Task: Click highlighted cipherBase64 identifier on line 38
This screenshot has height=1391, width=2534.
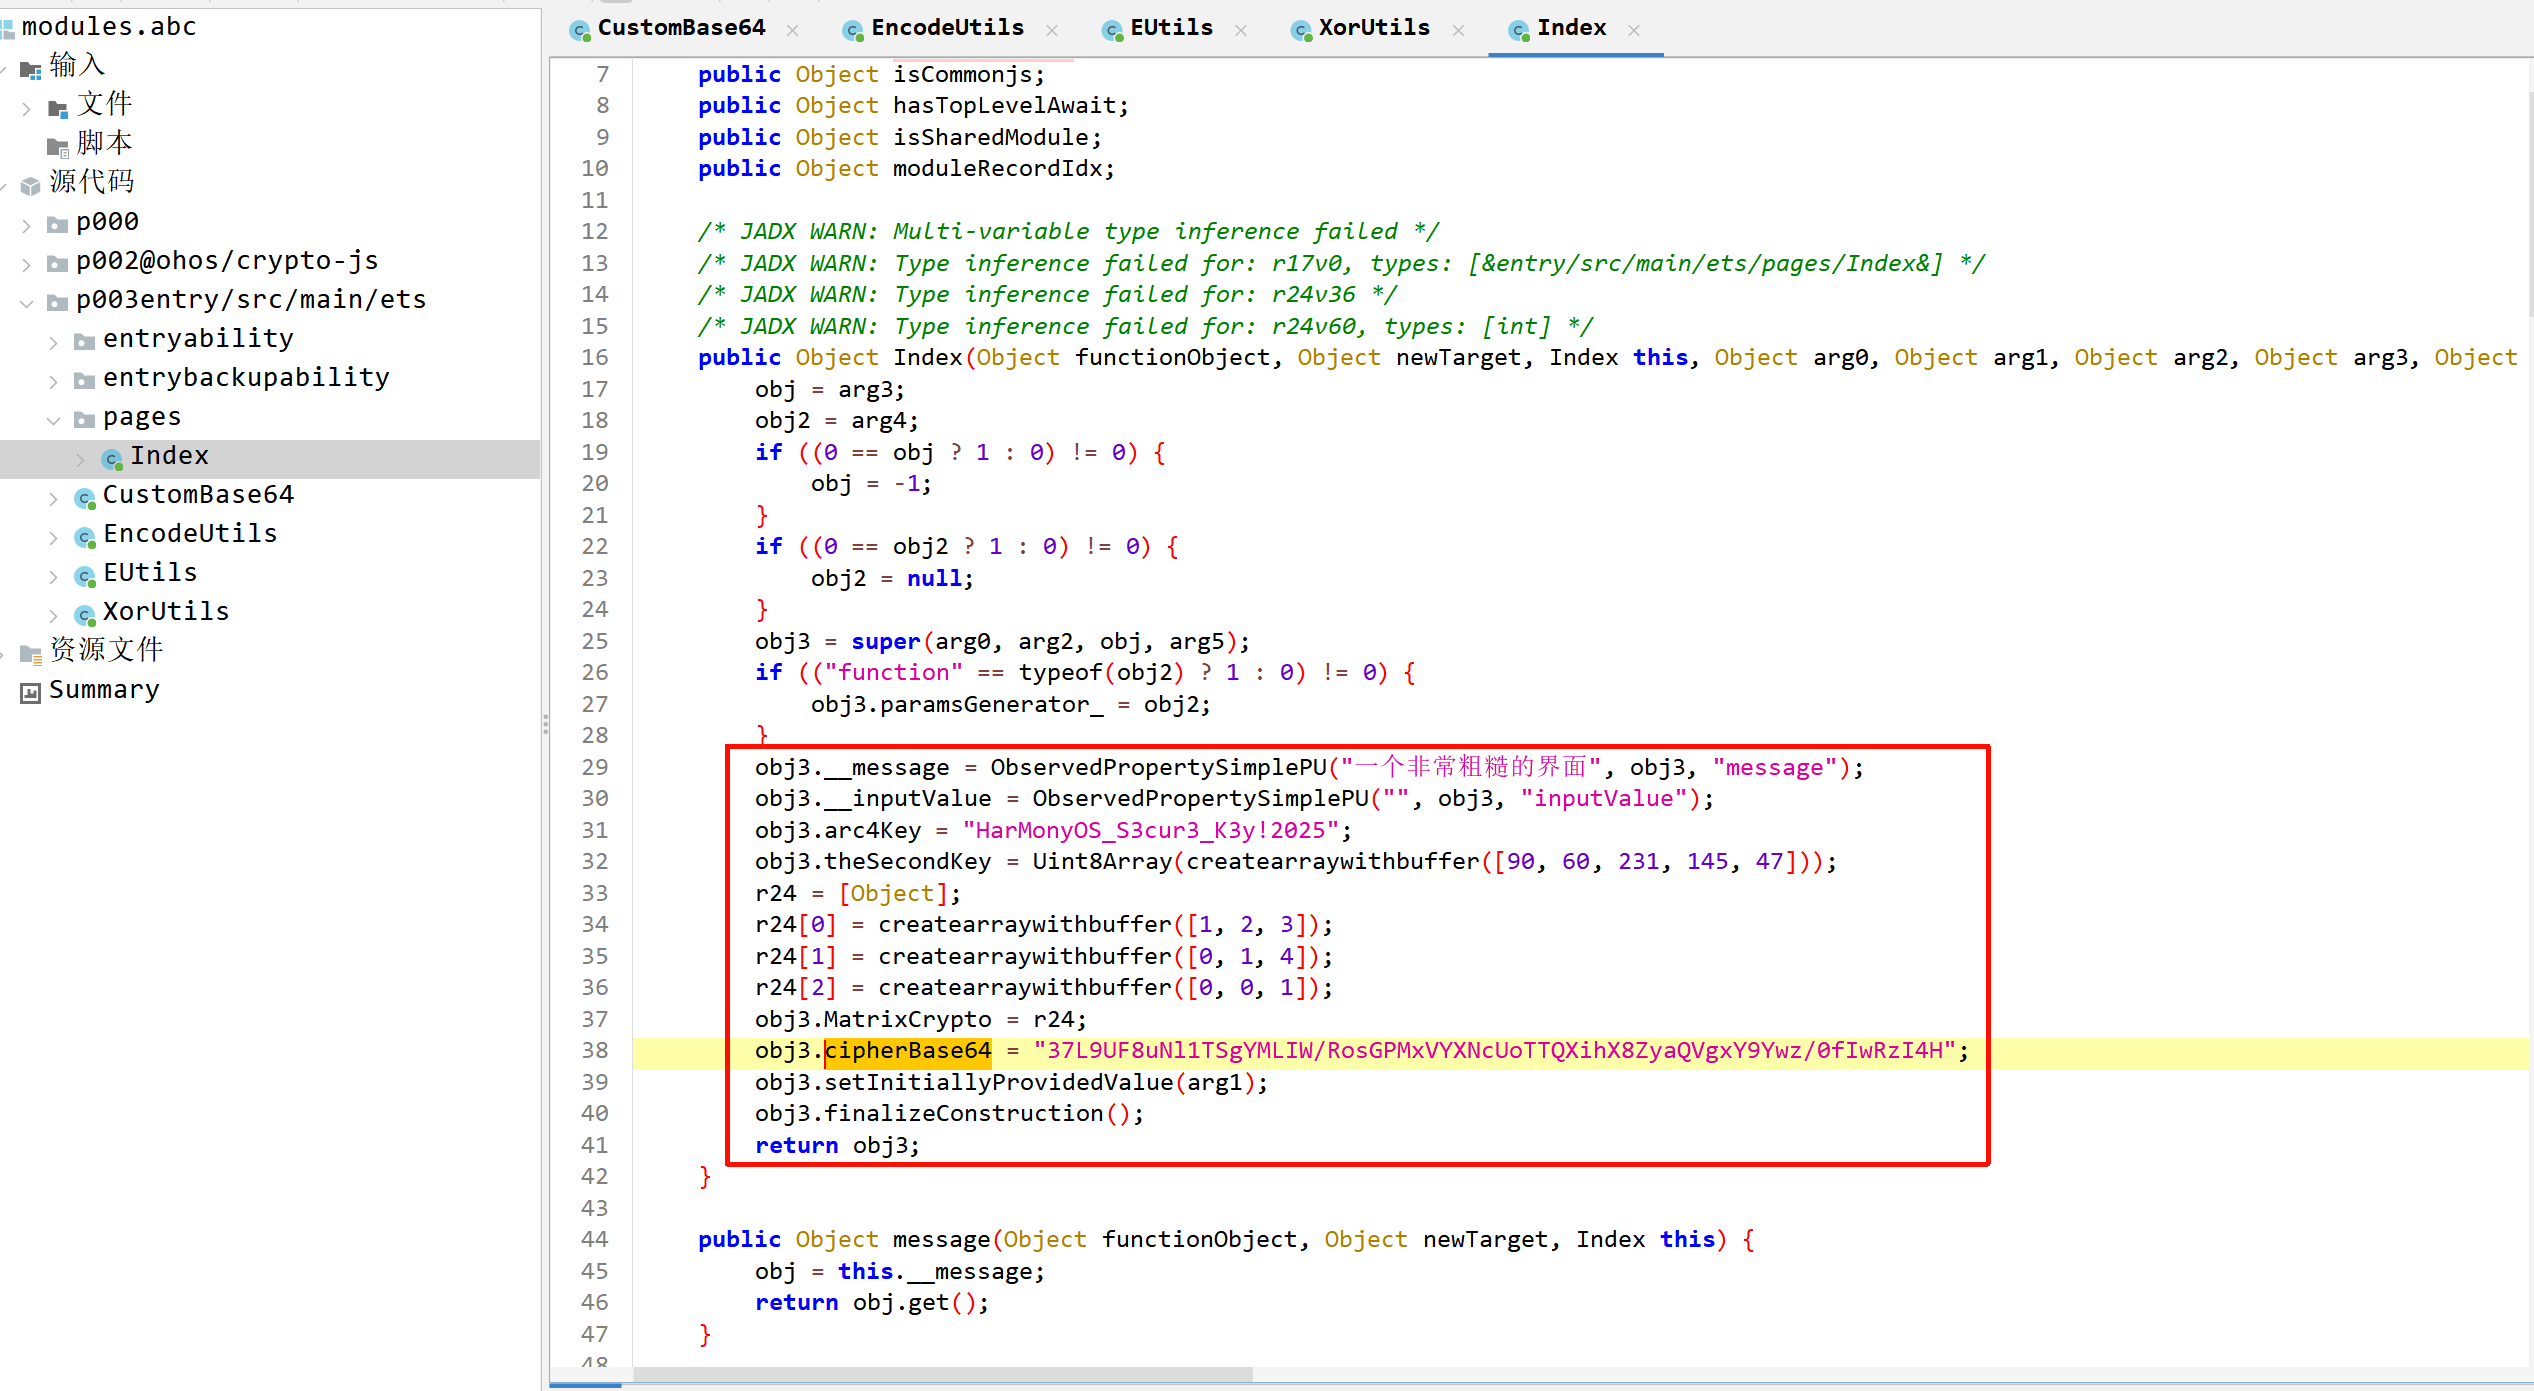Action: (907, 1051)
